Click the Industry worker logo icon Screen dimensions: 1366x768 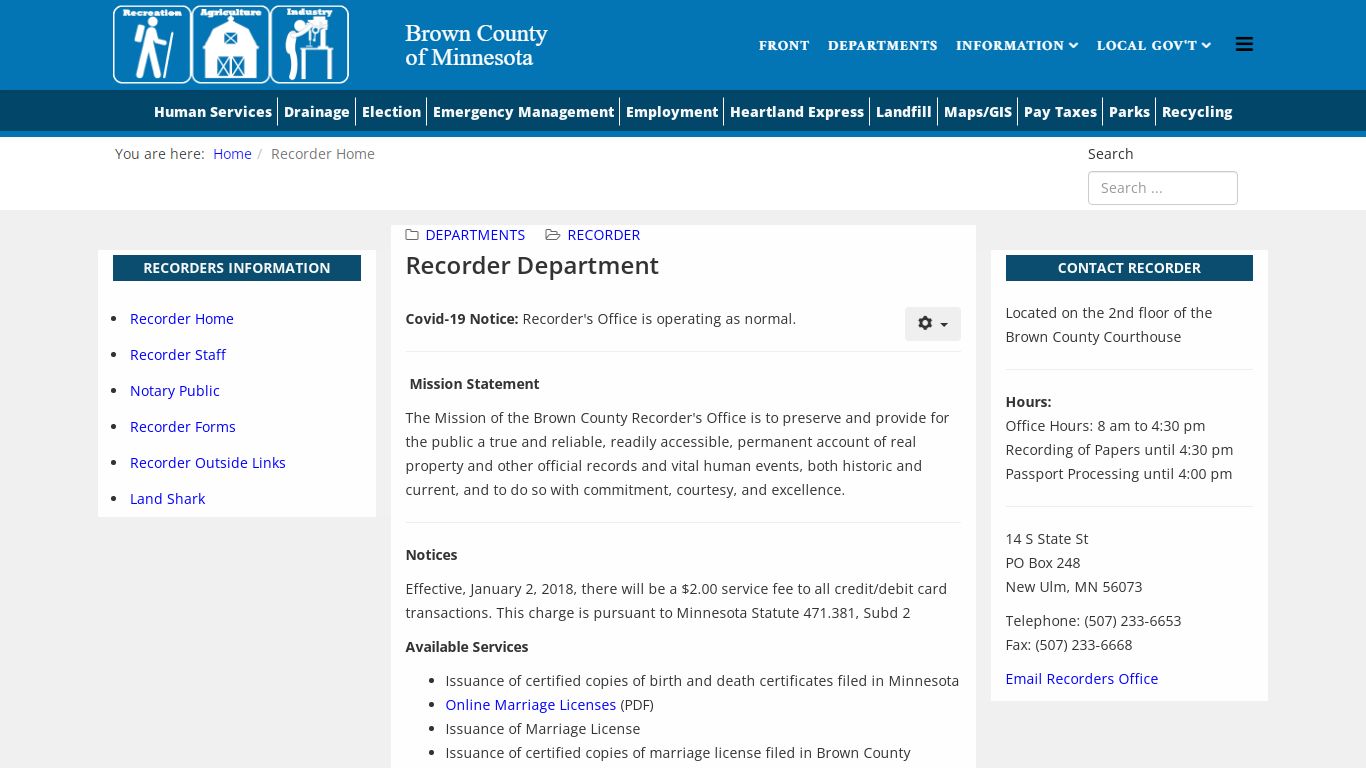[310, 44]
